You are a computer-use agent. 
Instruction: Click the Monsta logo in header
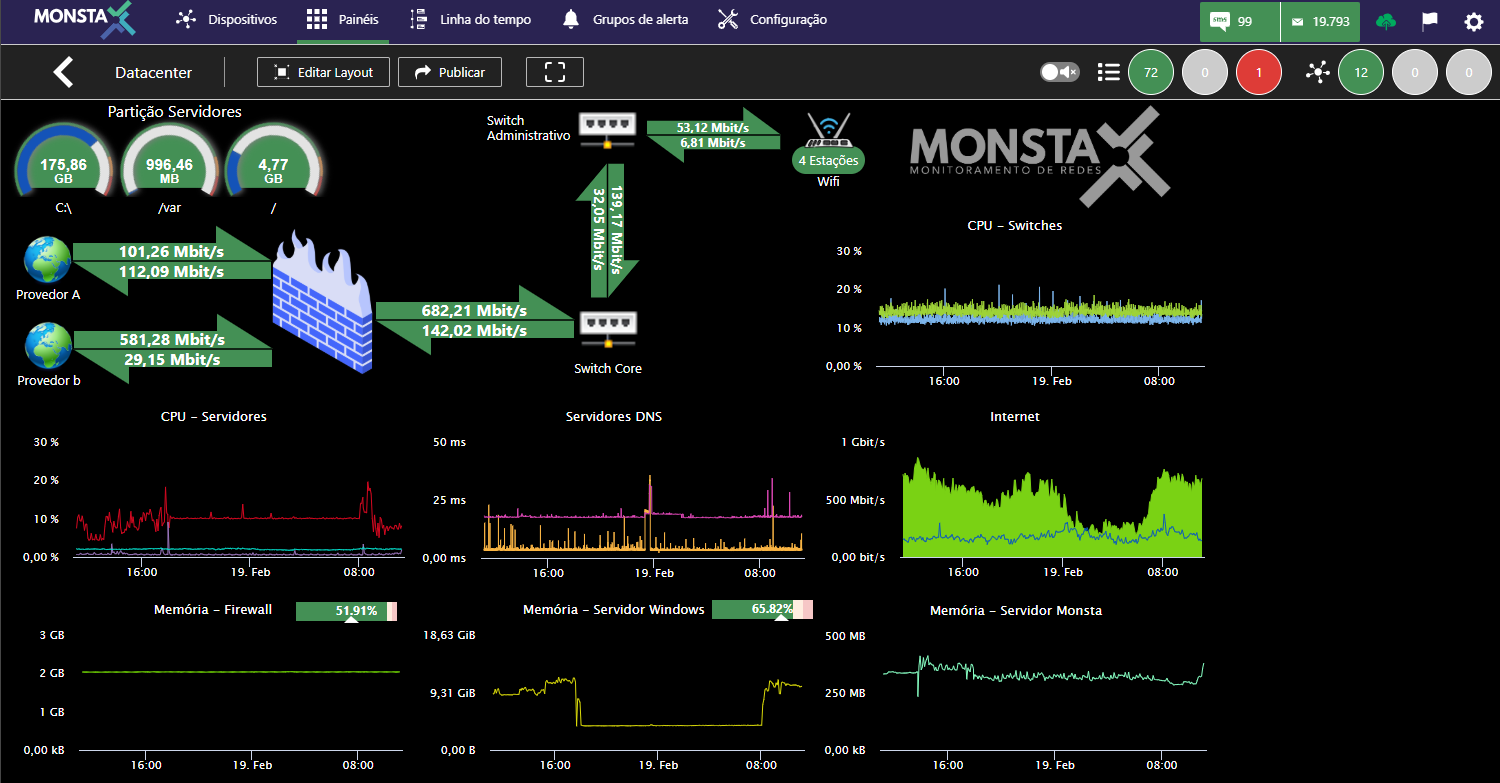click(x=83, y=20)
